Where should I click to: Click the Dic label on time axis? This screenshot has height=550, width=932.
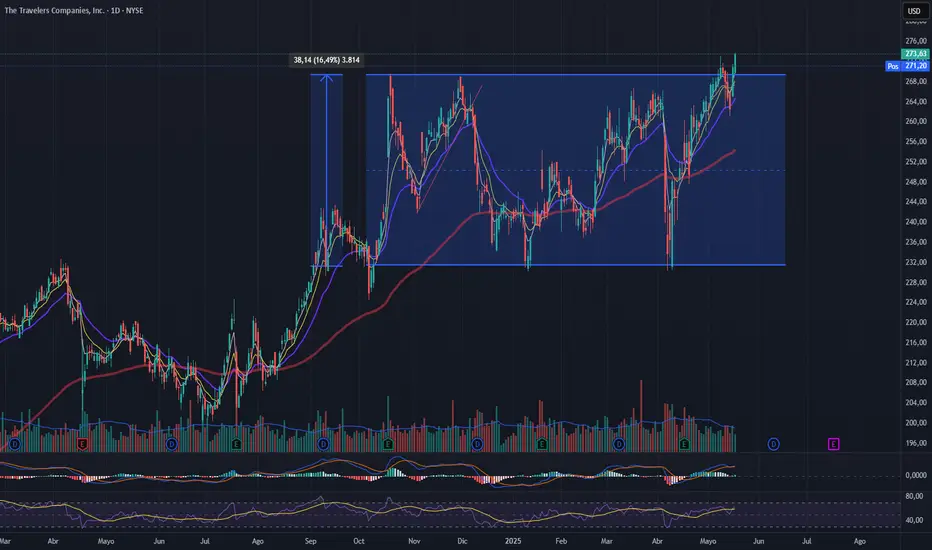click(462, 541)
